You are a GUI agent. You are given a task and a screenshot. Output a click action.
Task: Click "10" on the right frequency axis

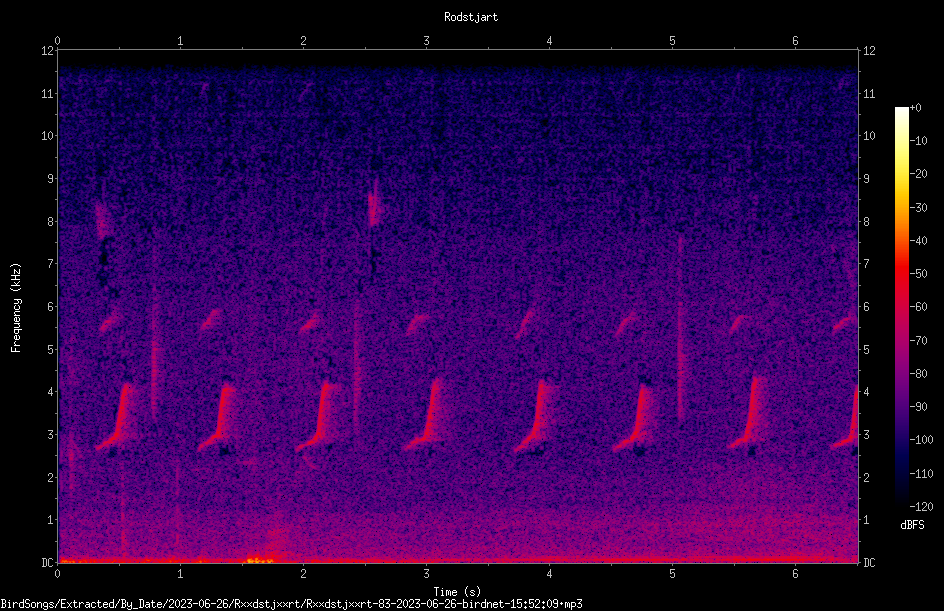coord(869,136)
